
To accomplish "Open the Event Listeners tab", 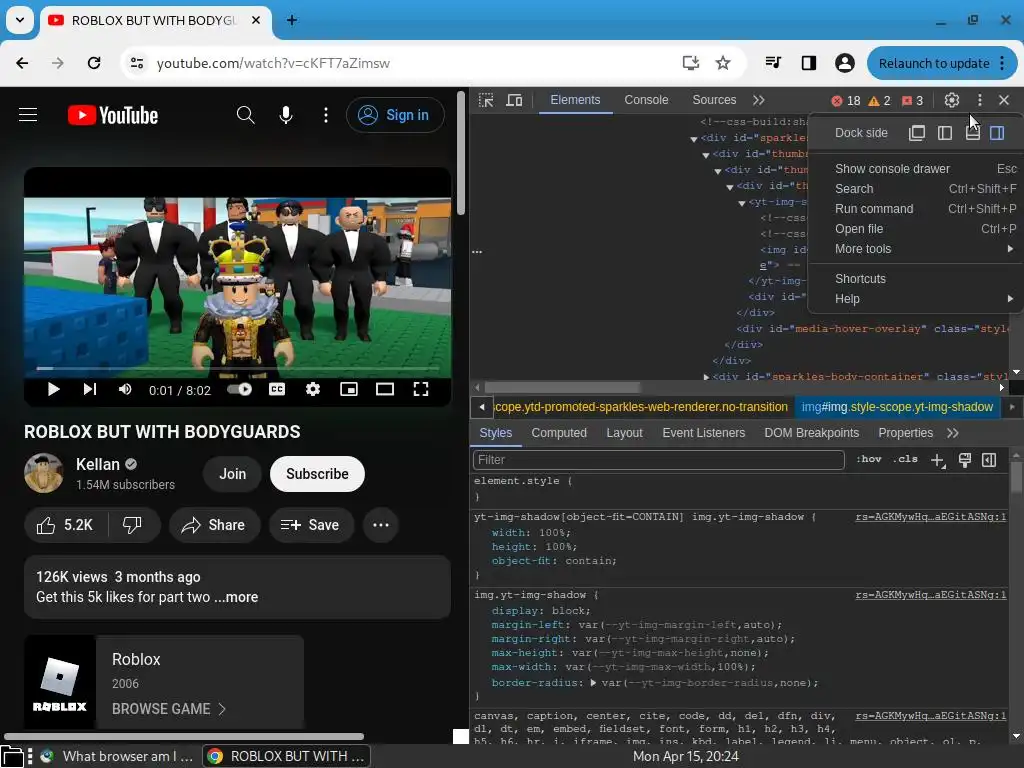I will coord(703,433).
